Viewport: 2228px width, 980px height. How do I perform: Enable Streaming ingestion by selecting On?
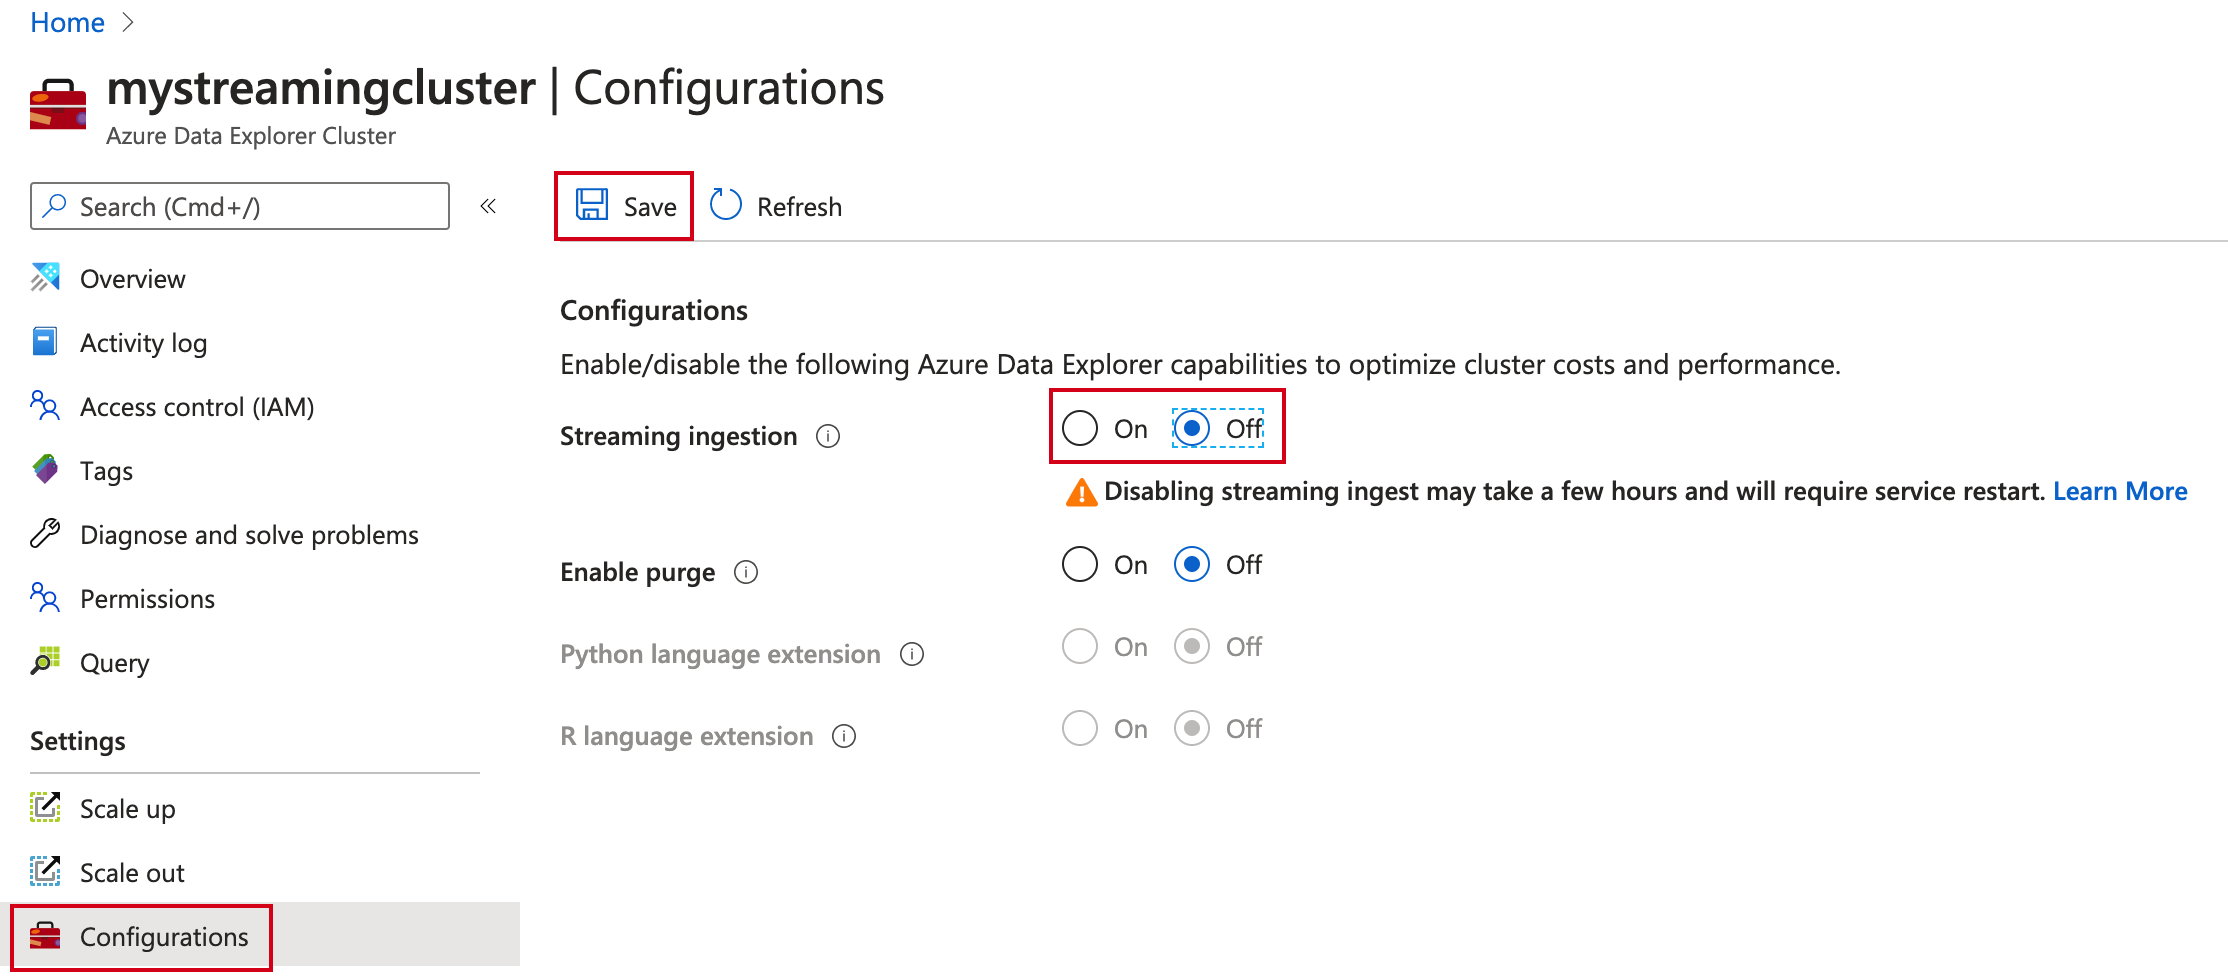tap(1080, 427)
